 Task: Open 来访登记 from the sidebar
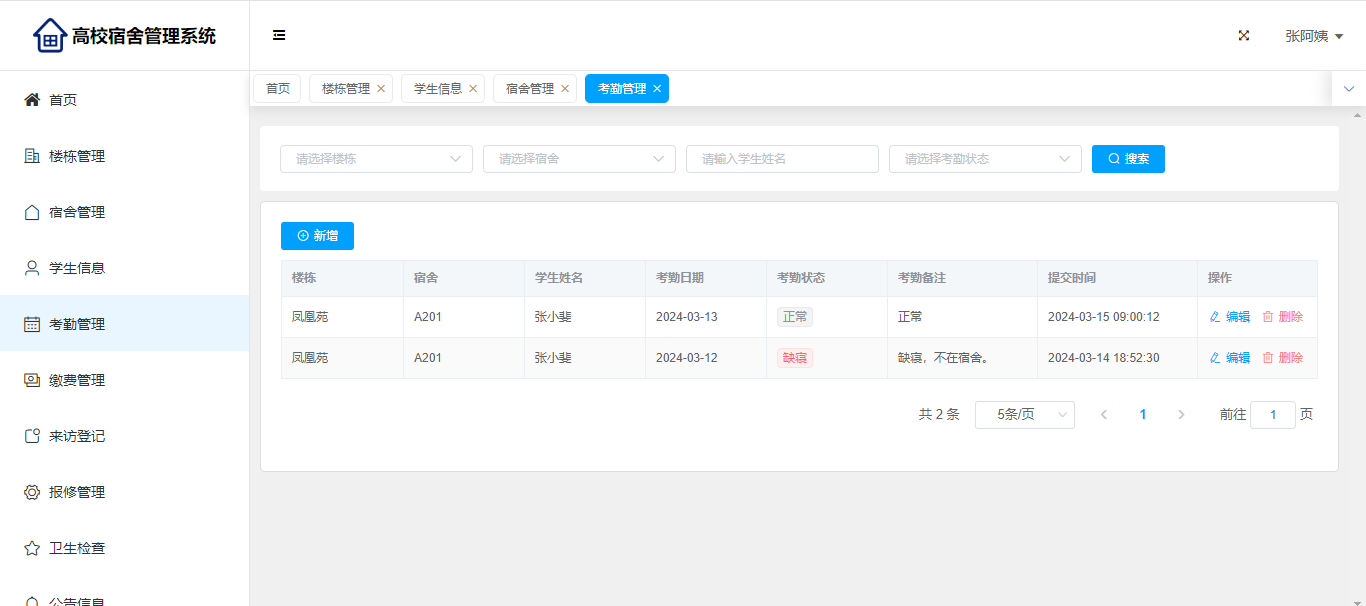pos(77,436)
